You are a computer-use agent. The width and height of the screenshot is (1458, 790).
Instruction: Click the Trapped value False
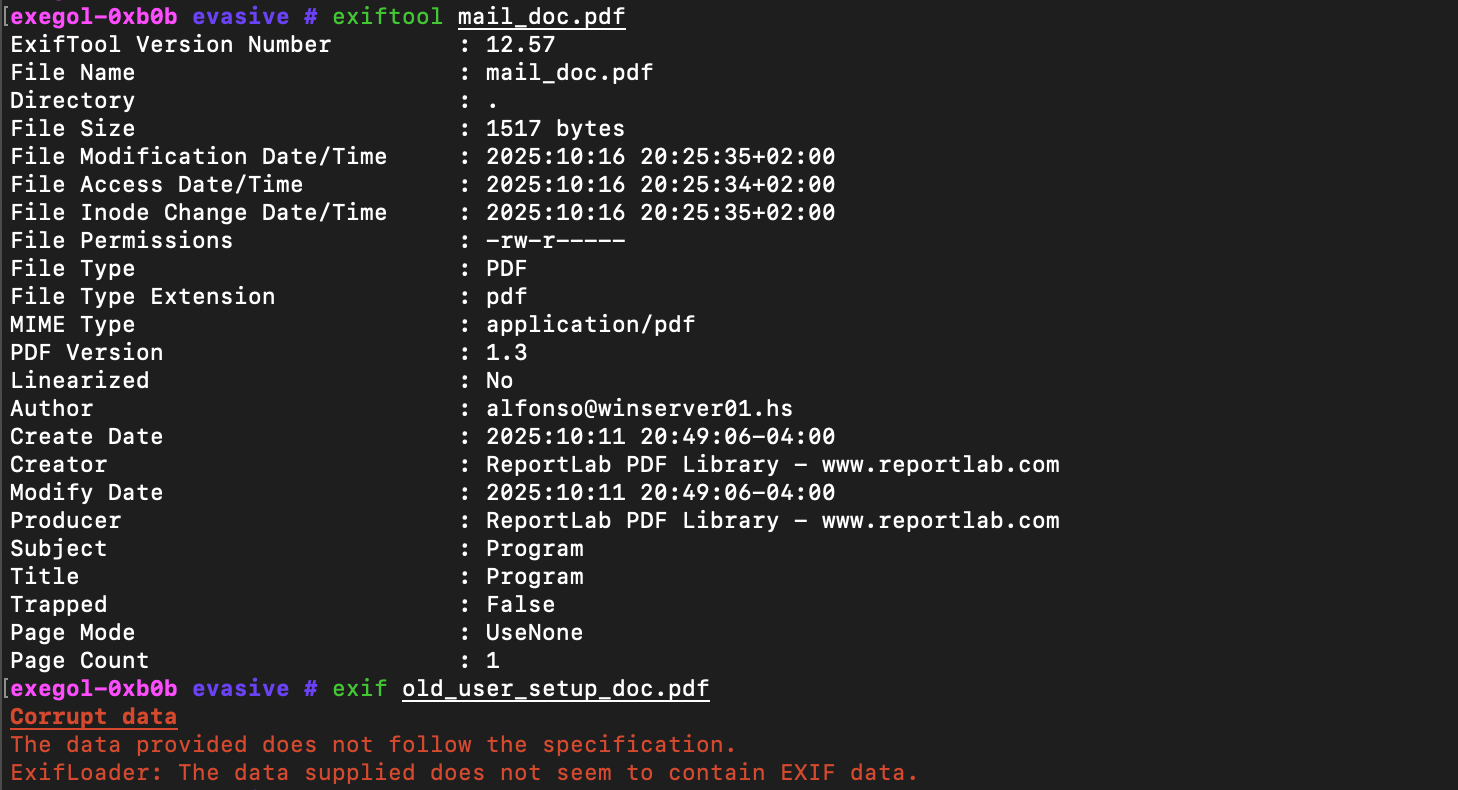[x=520, y=605]
